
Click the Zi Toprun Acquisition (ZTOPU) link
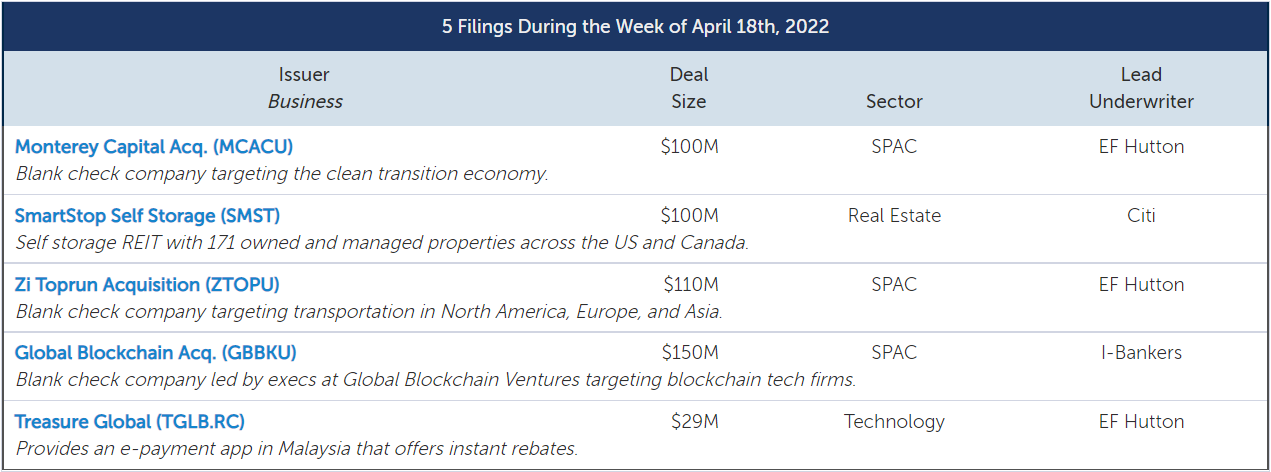[x=147, y=284]
